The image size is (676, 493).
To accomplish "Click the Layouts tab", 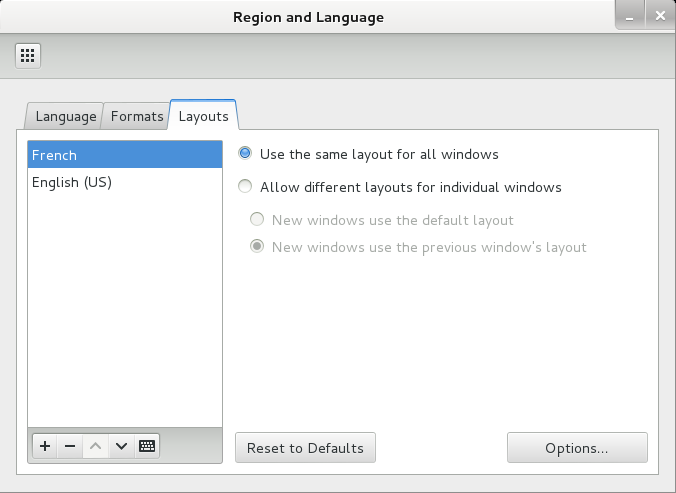I will pos(203,116).
